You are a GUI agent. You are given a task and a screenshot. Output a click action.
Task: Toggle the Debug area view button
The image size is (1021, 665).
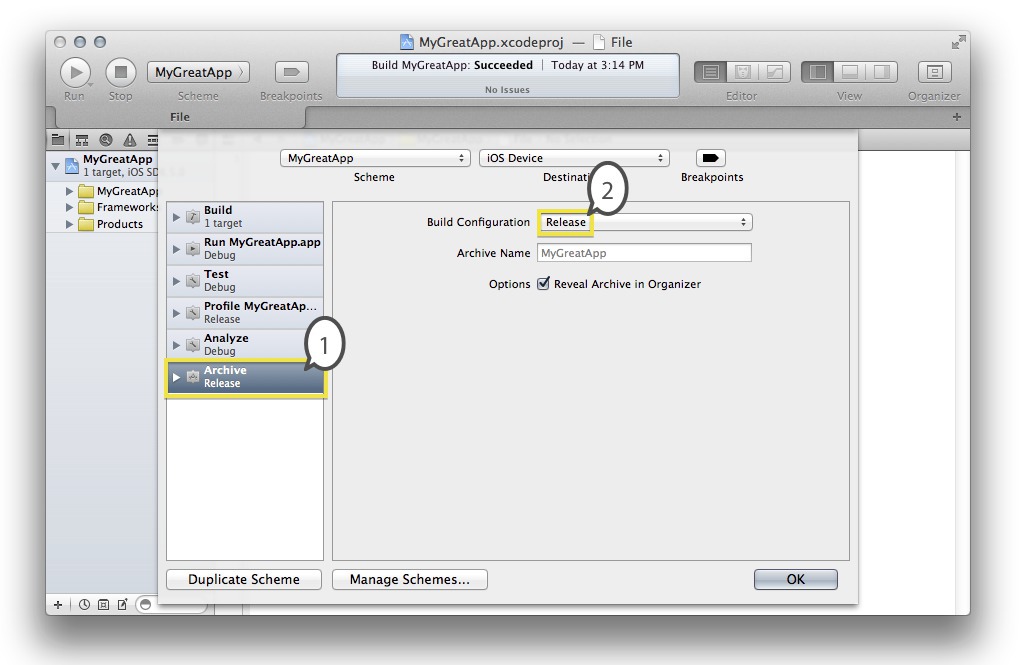point(850,72)
